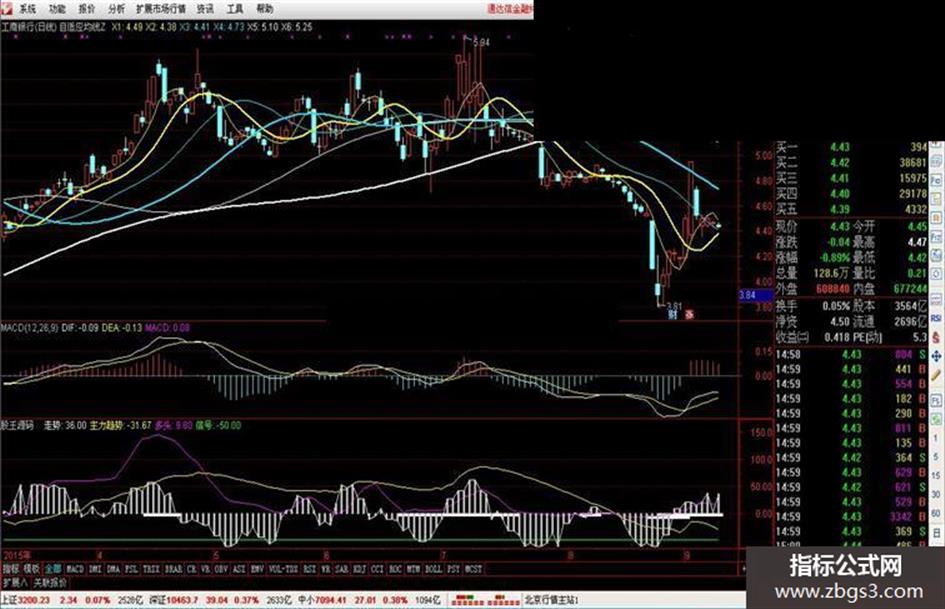Open the 分析 menu
Viewport: 945px width, 609px height.
(117, 8)
